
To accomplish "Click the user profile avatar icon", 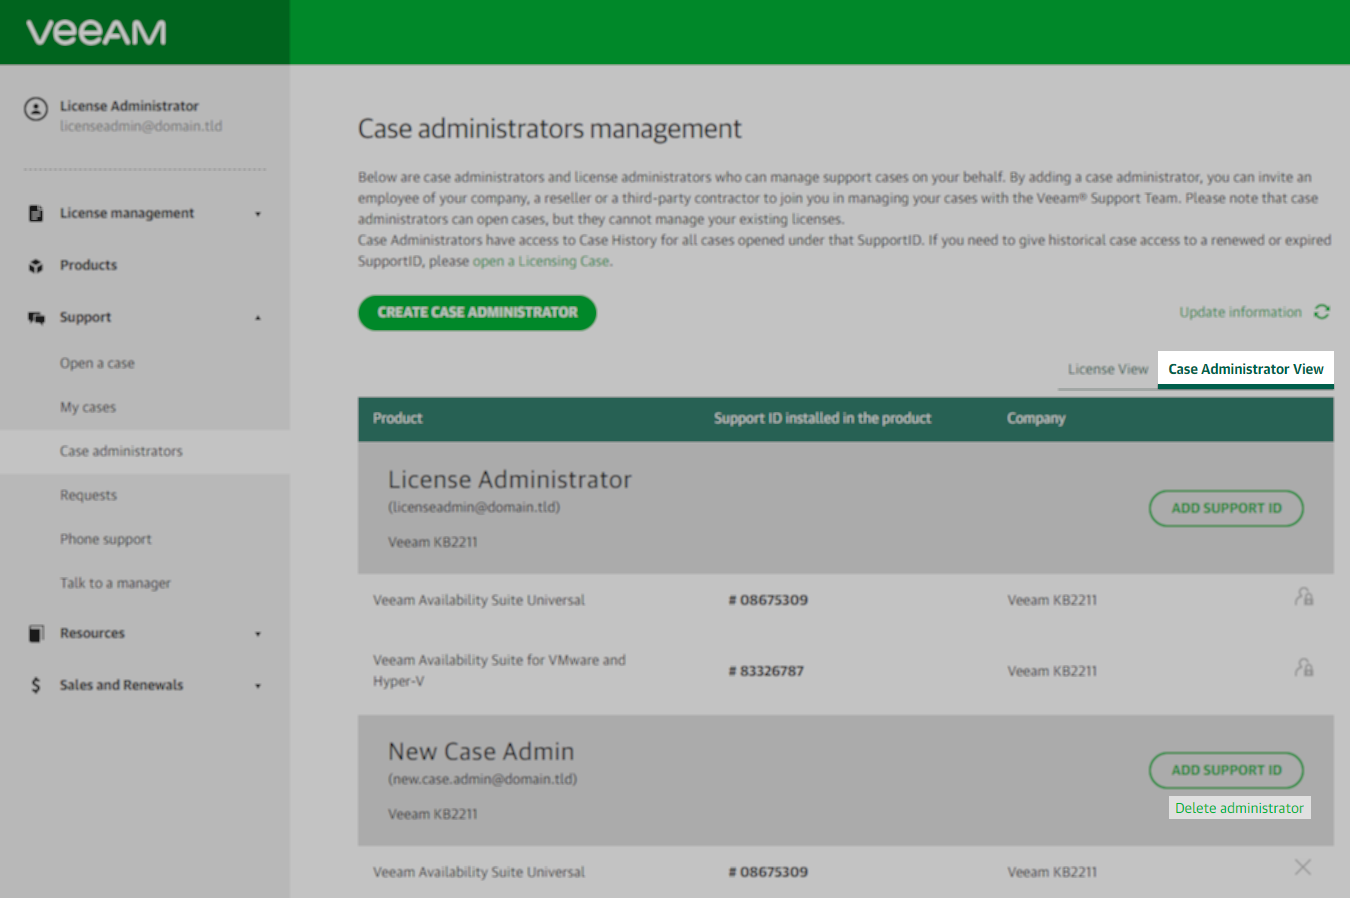I will (36, 109).
